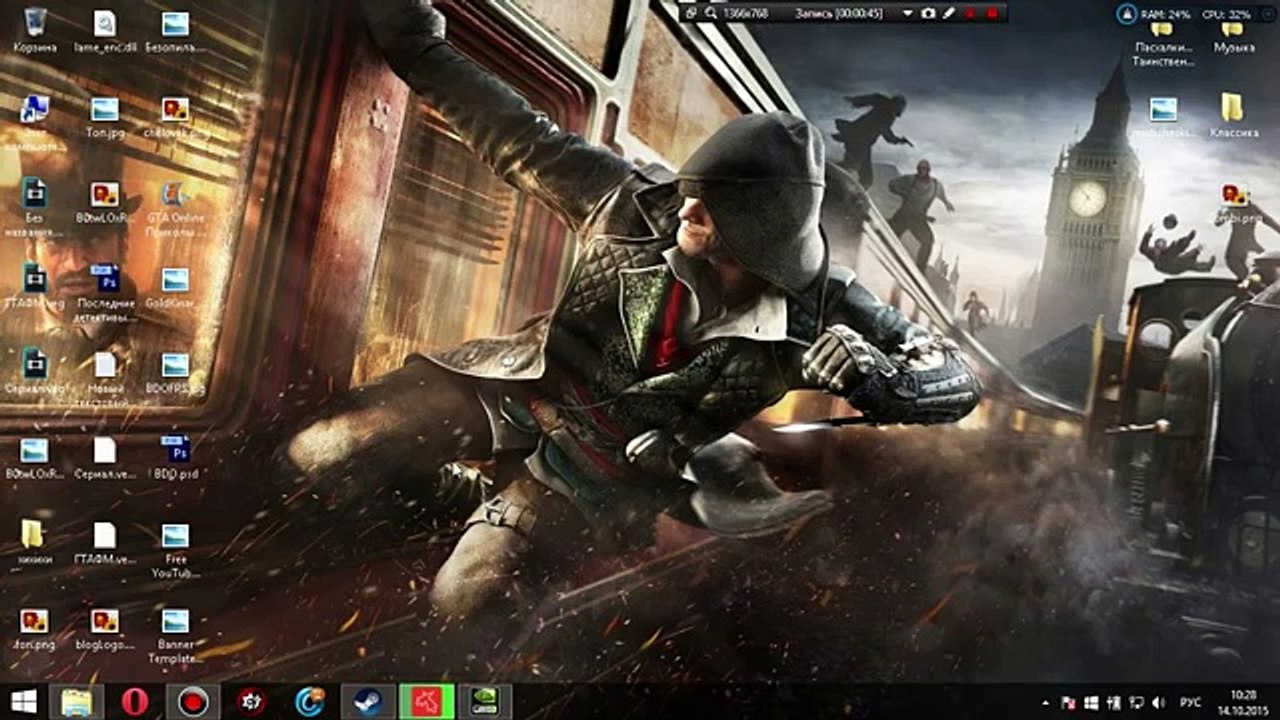Click the Запись [00:00:45] timer text
Viewport: 1280px width, 720px height.
point(839,13)
